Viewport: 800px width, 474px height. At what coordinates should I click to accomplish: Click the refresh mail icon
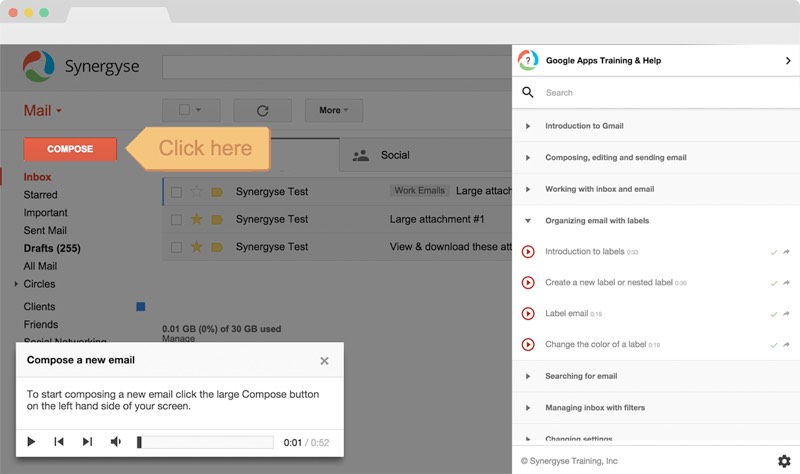click(x=262, y=110)
